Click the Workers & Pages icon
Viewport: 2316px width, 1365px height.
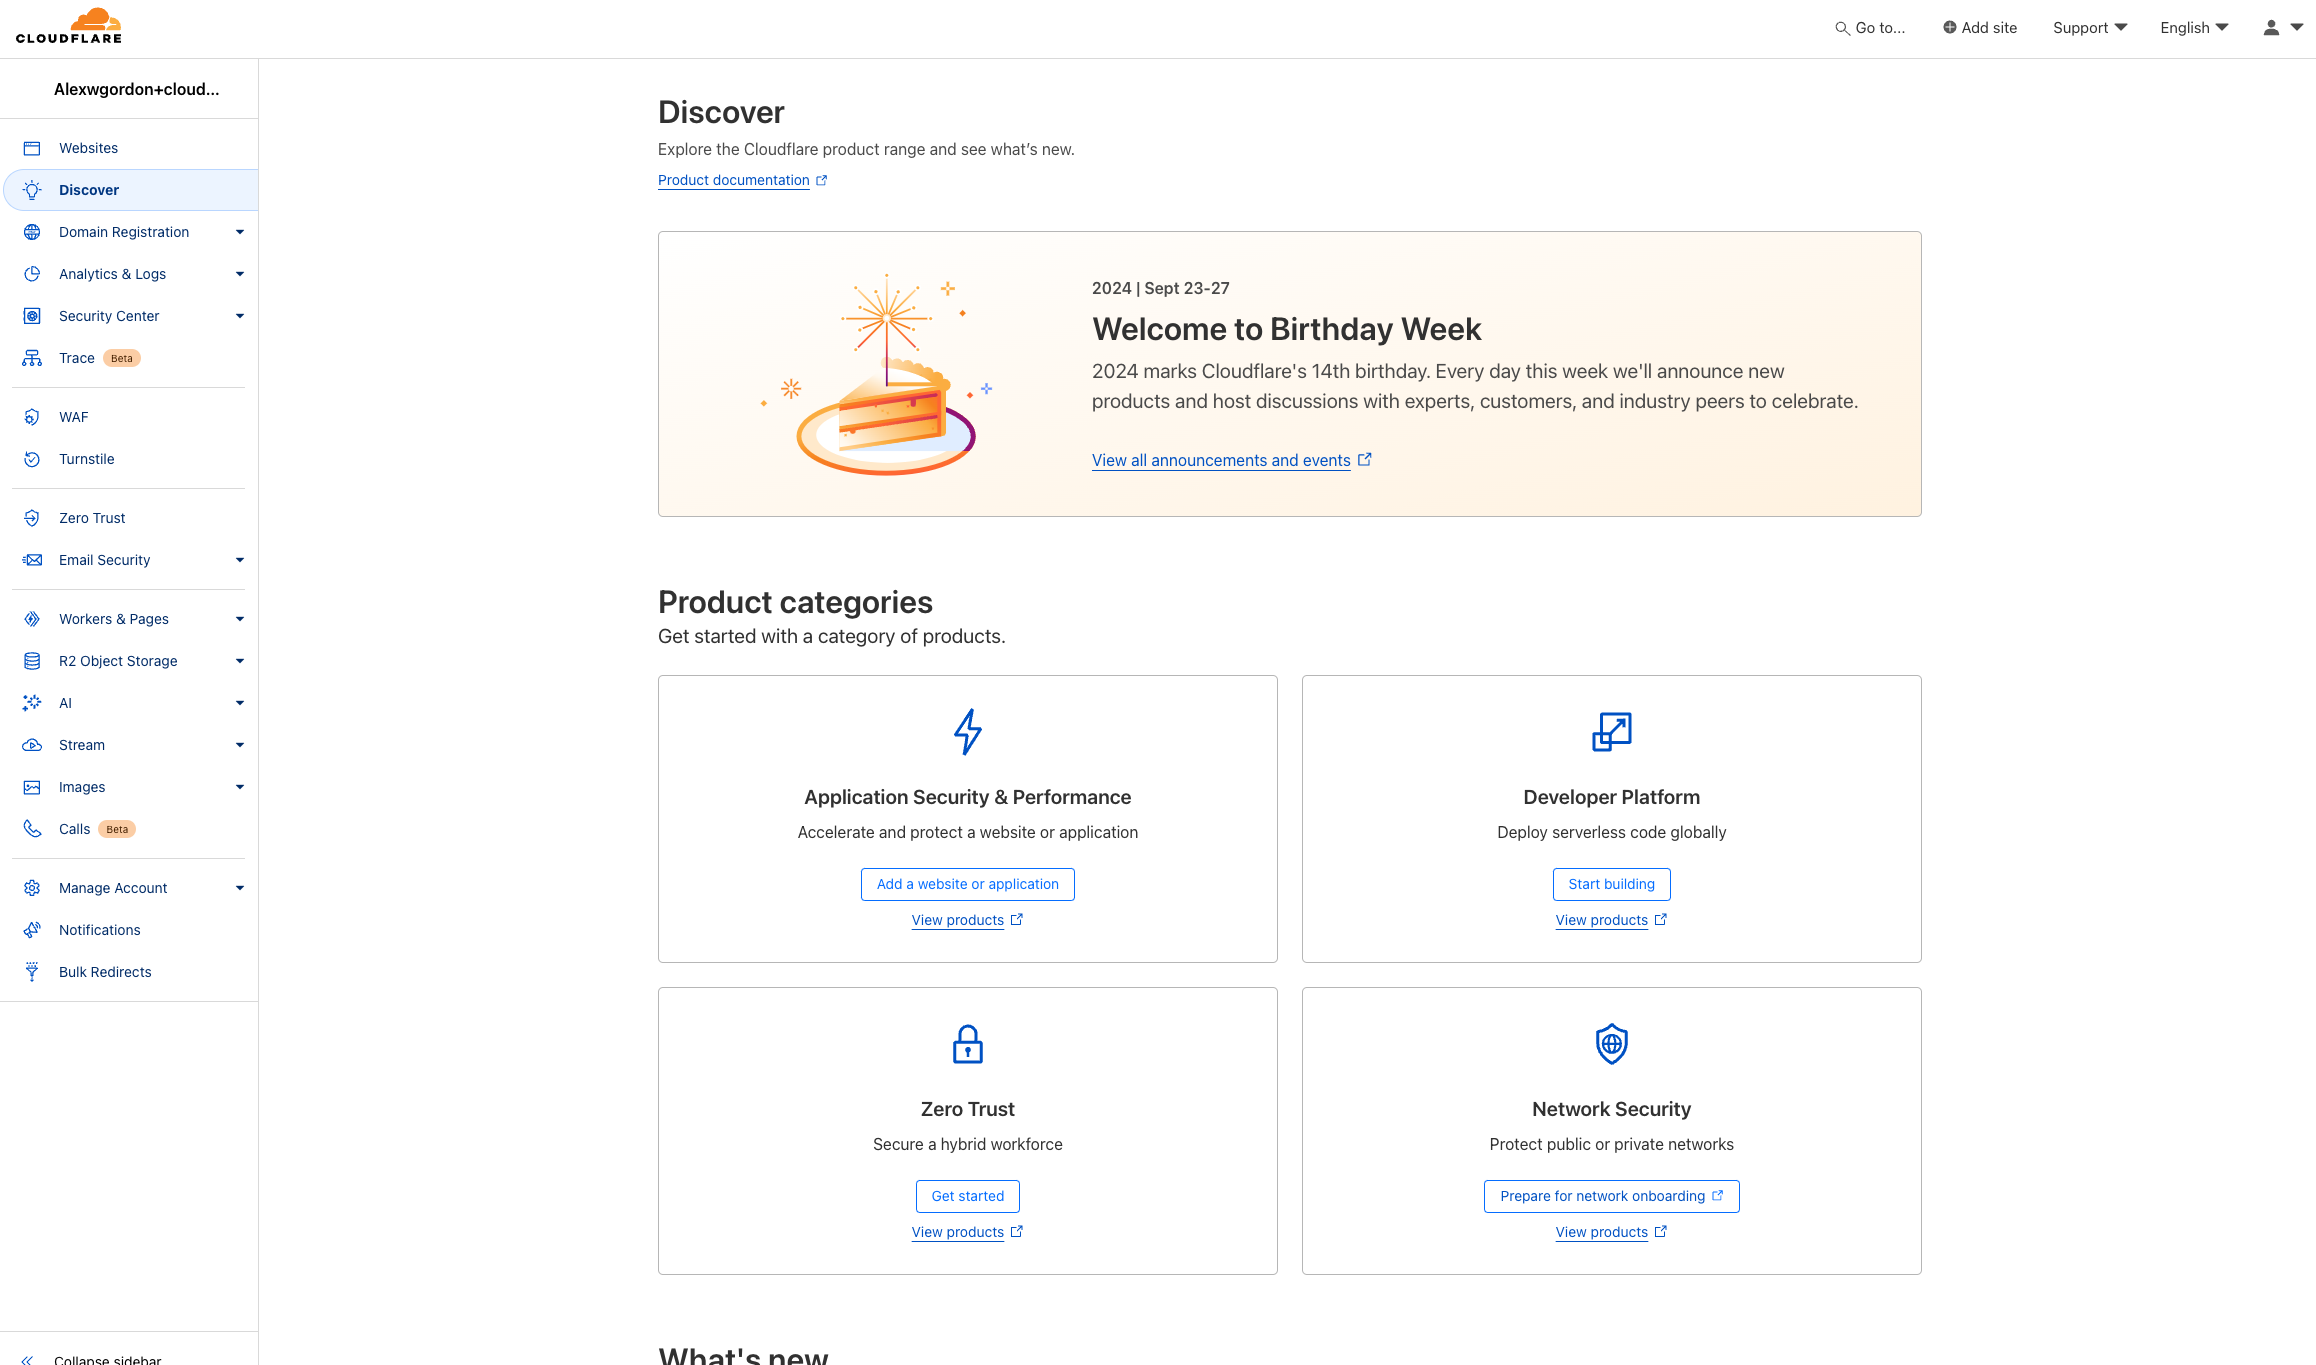click(x=32, y=619)
